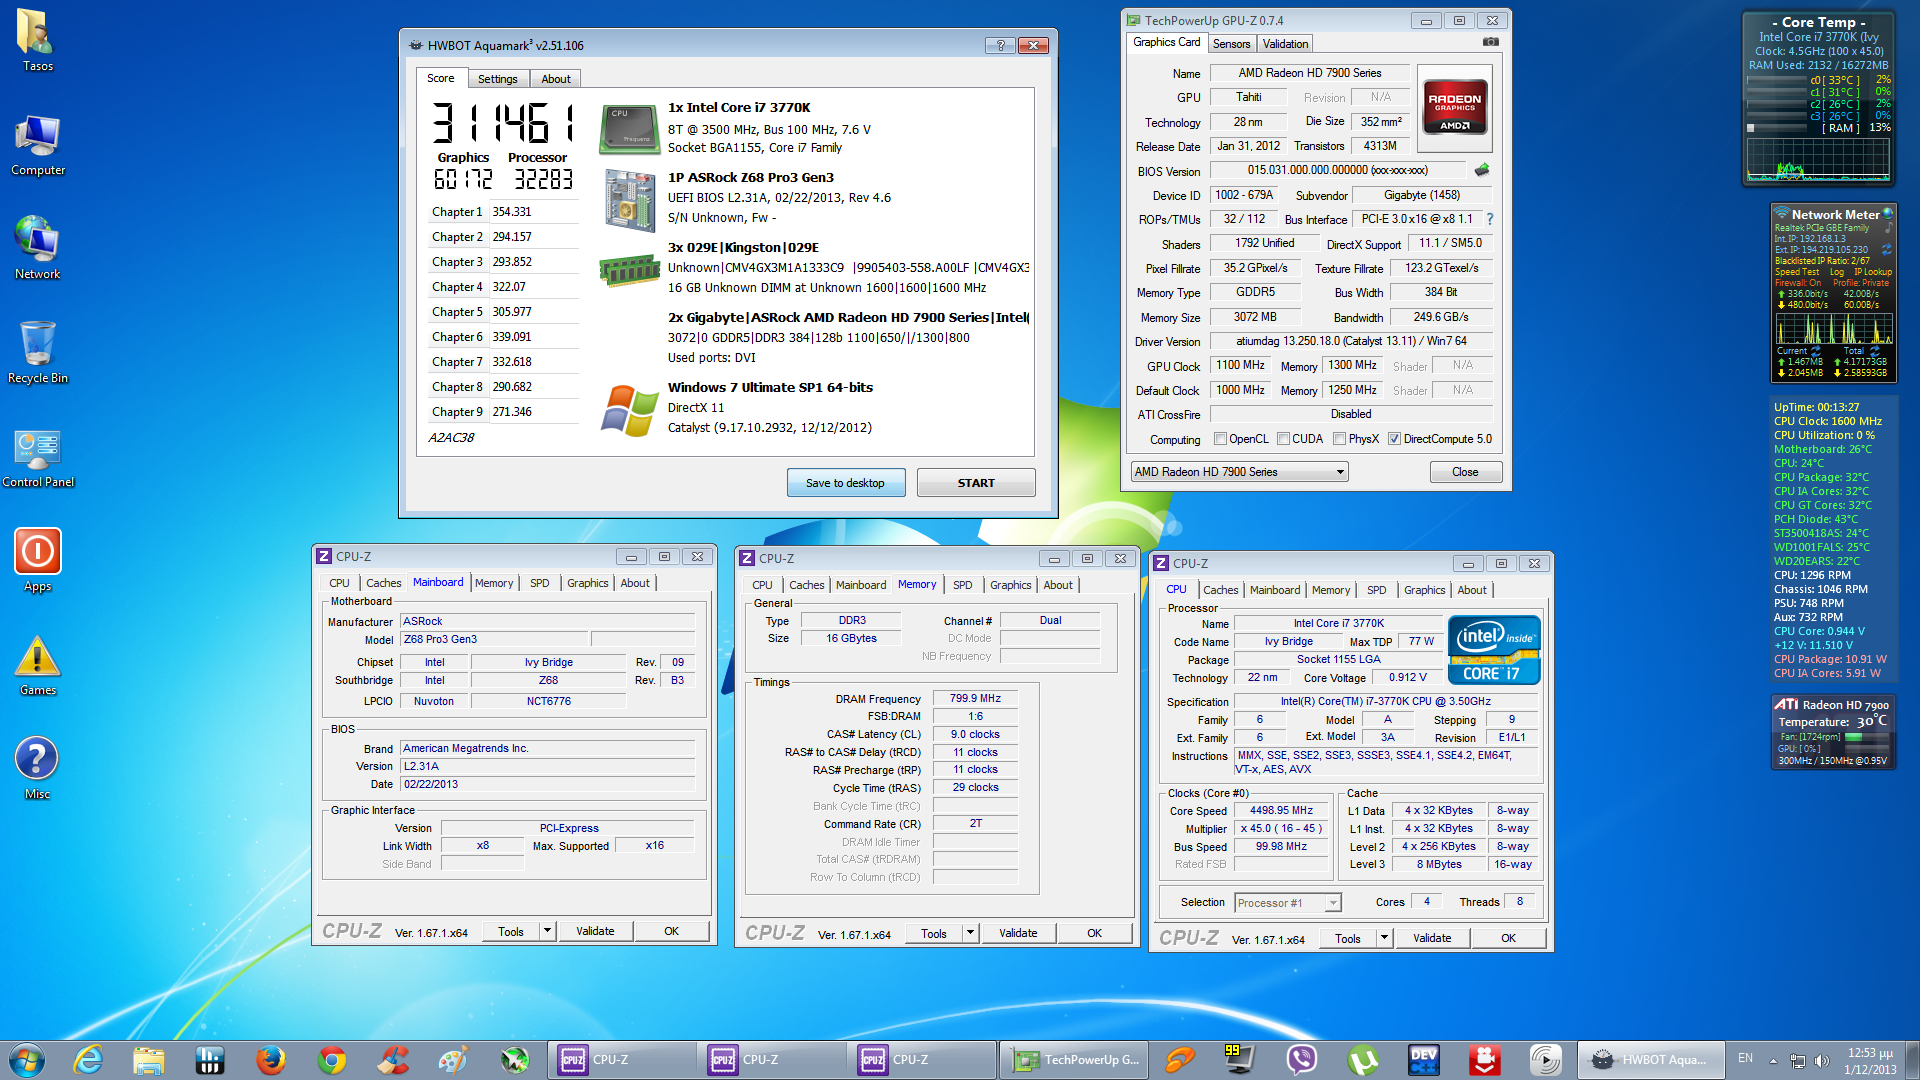Launch Google Chrome from the taskbar
This screenshot has height=1080, width=1920.
(331, 1060)
